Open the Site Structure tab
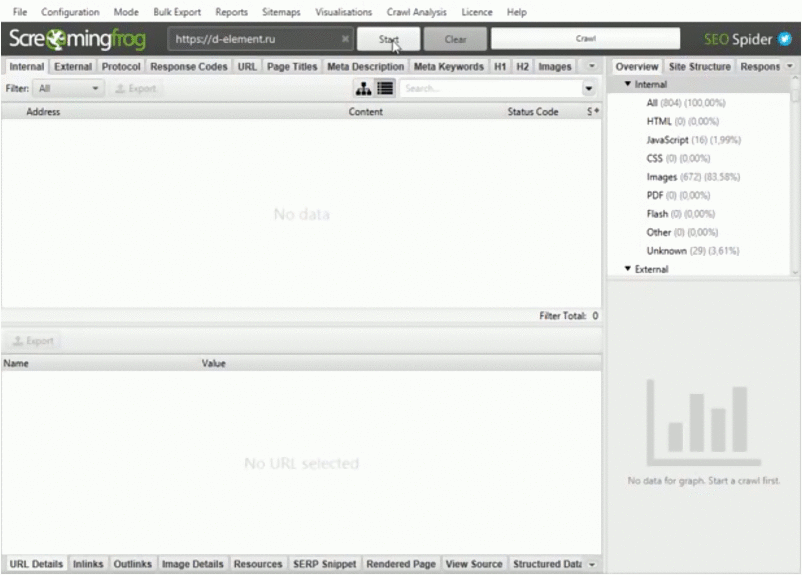This screenshot has width=802, height=575. (699, 66)
